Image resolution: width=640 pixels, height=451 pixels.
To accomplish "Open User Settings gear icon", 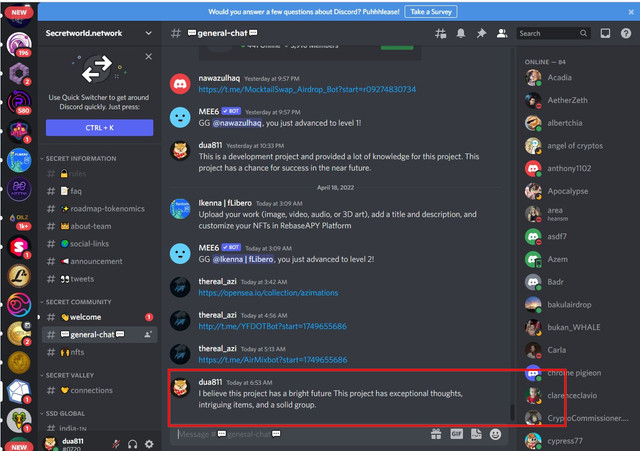I will [149, 444].
